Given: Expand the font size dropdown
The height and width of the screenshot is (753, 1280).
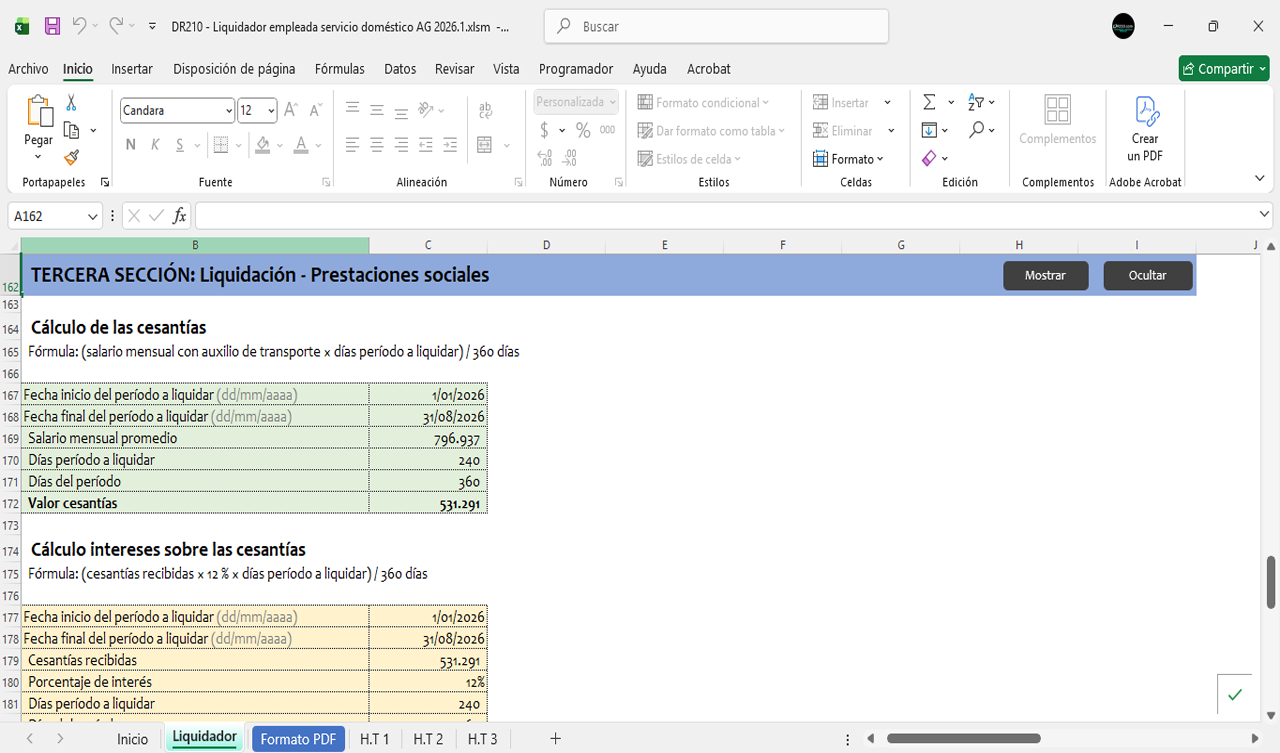Looking at the screenshot, I should (x=271, y=111).
